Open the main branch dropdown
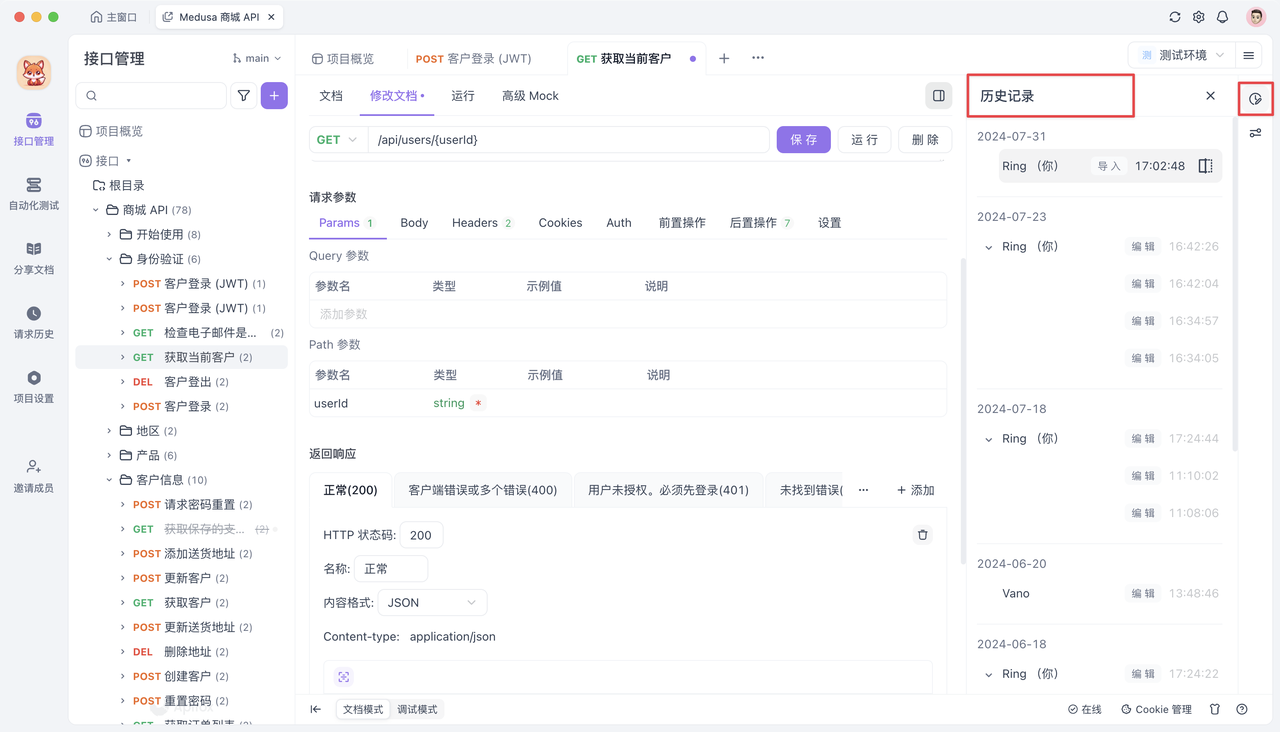 click(x=257, y=58)
